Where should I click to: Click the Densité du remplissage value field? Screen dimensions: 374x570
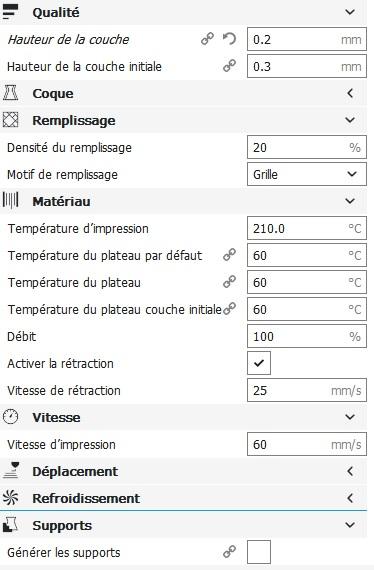(x=307, y=147)
